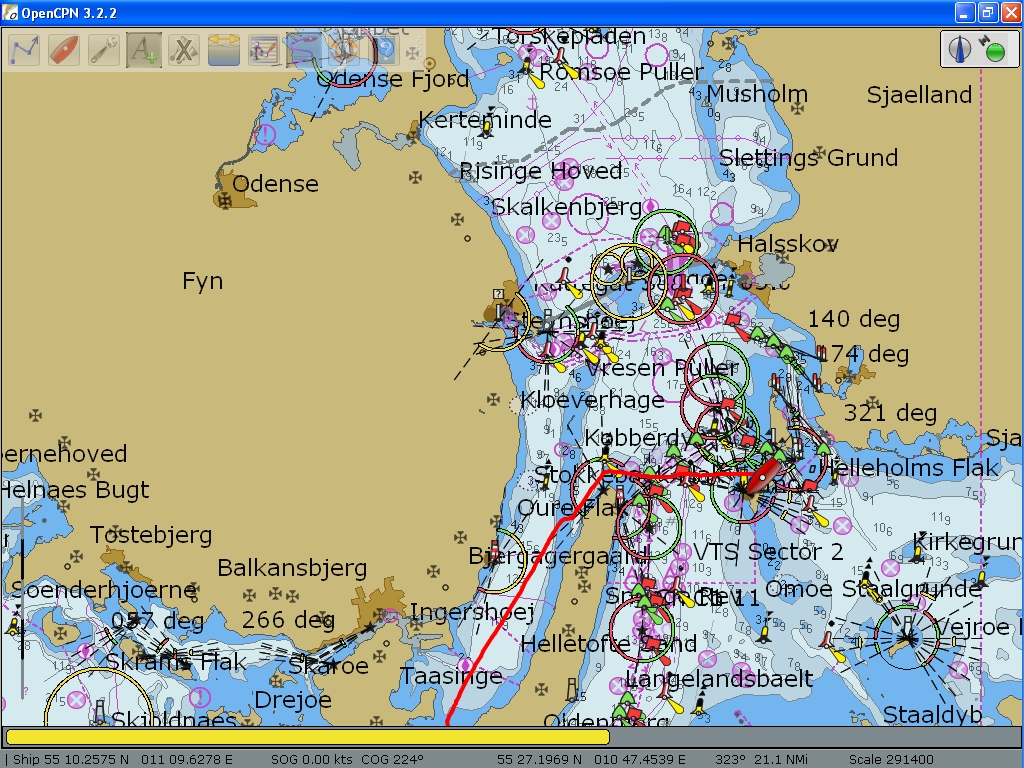Click the 321 deg label
This screenshot has height=768, width=1024.
(x=890, y=413)
